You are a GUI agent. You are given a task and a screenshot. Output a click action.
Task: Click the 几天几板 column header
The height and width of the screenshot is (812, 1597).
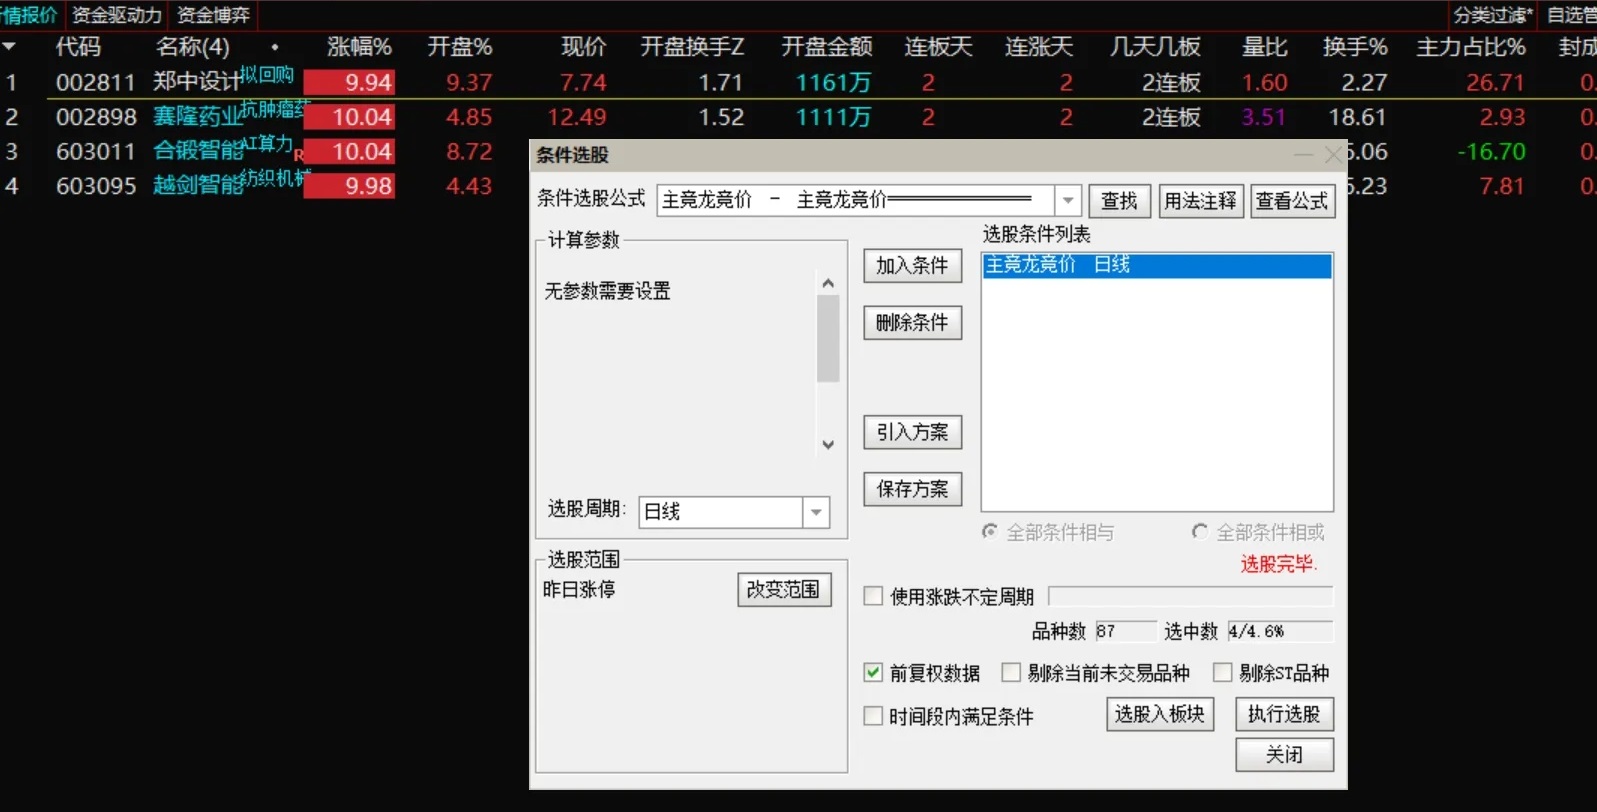(1155, 47)
